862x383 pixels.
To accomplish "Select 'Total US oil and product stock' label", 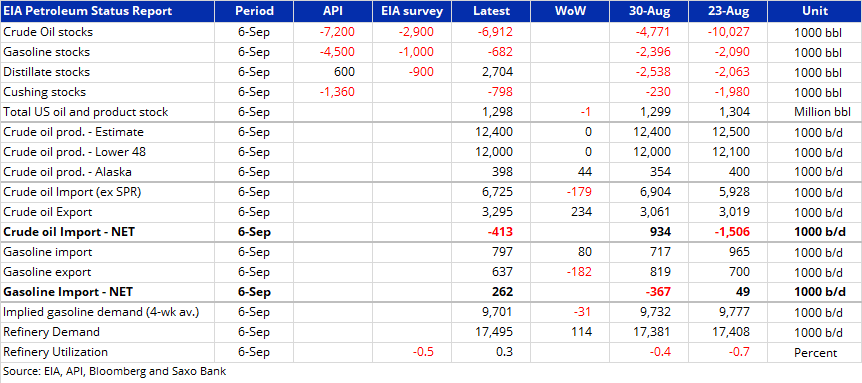I will (x=86, y=112).
